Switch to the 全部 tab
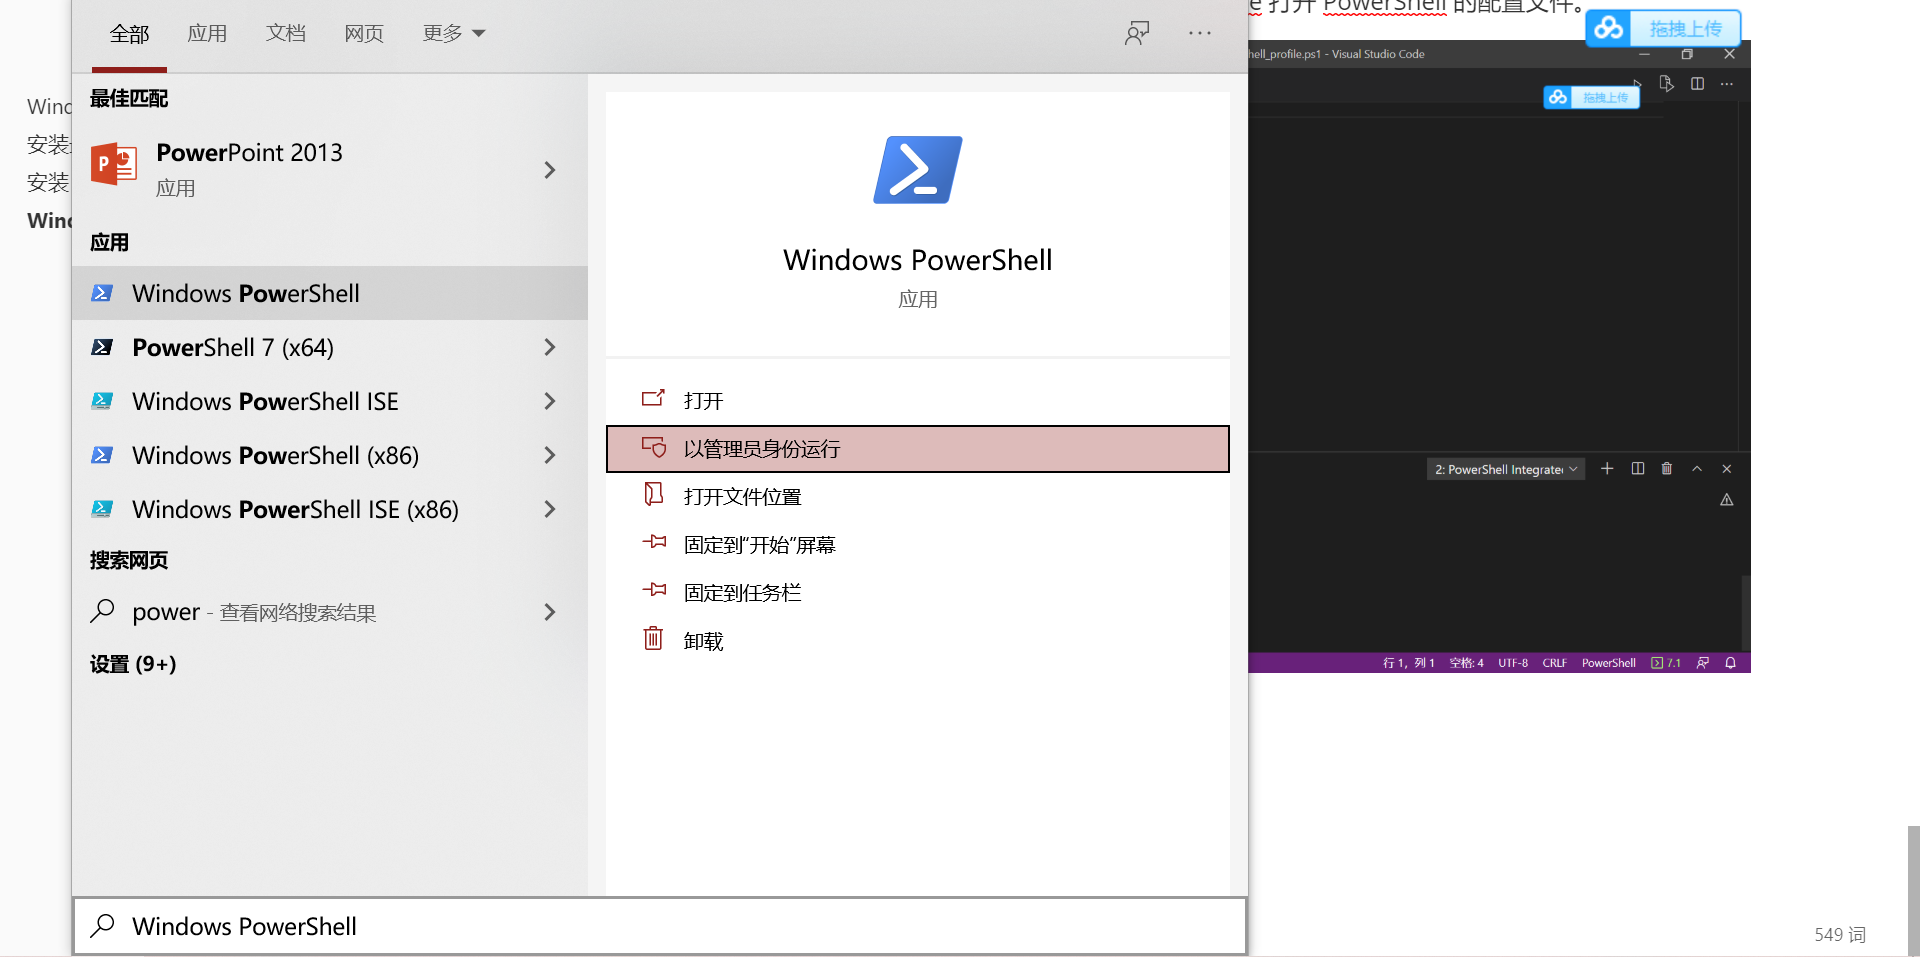This screenshot has width=1920, height=957. (129, 33)
